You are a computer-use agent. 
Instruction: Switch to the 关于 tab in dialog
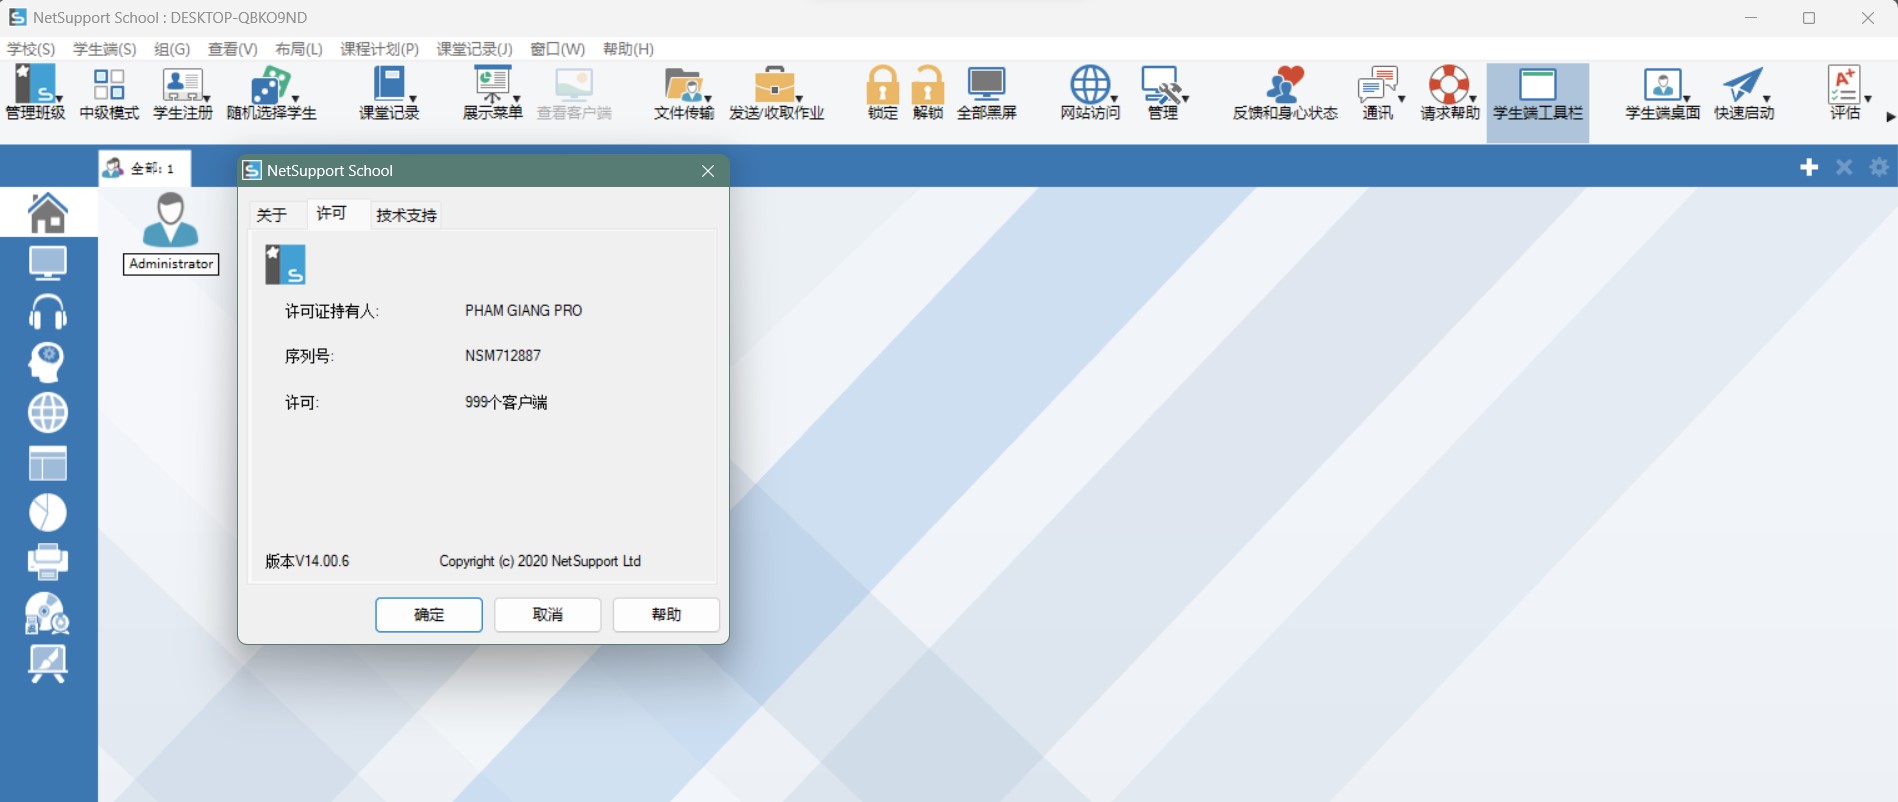pyautogui.click(x=272, y=215)
